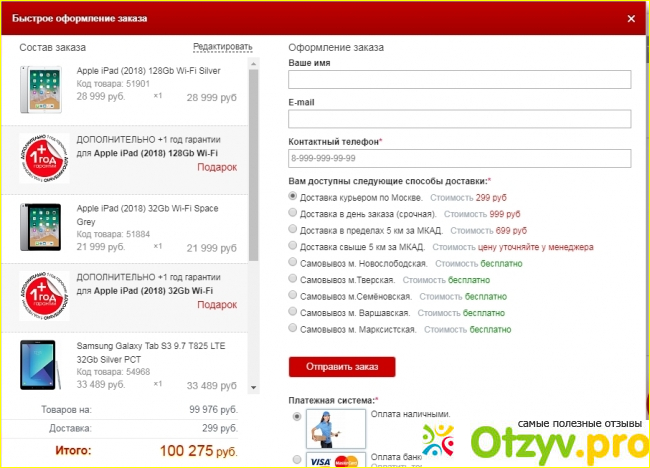Click scrollbar down arrow in order list
The image size is (650, 468).
click(253, 387)
